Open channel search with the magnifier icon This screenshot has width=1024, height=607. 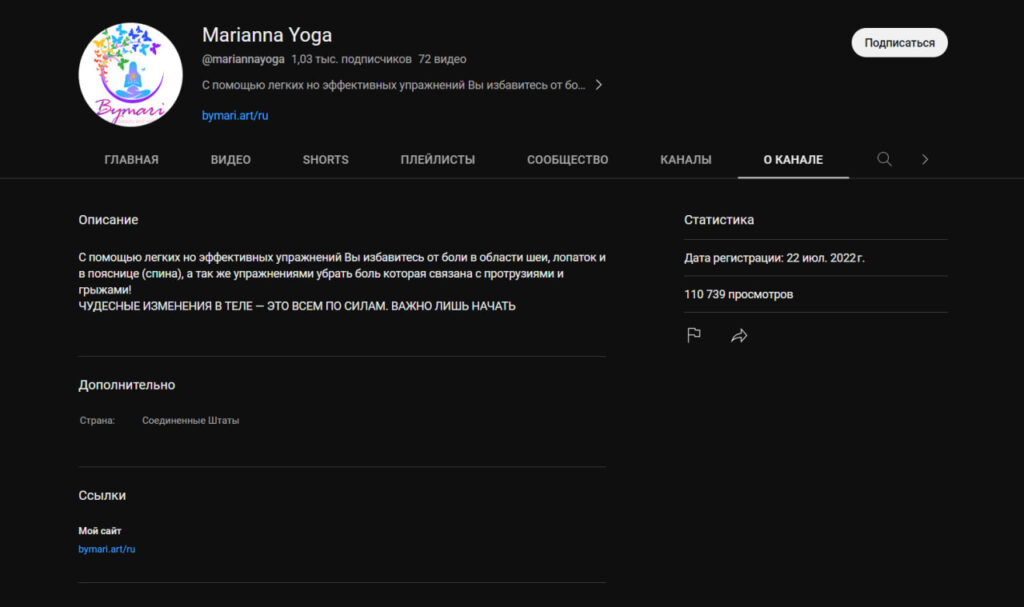point(884,159)
